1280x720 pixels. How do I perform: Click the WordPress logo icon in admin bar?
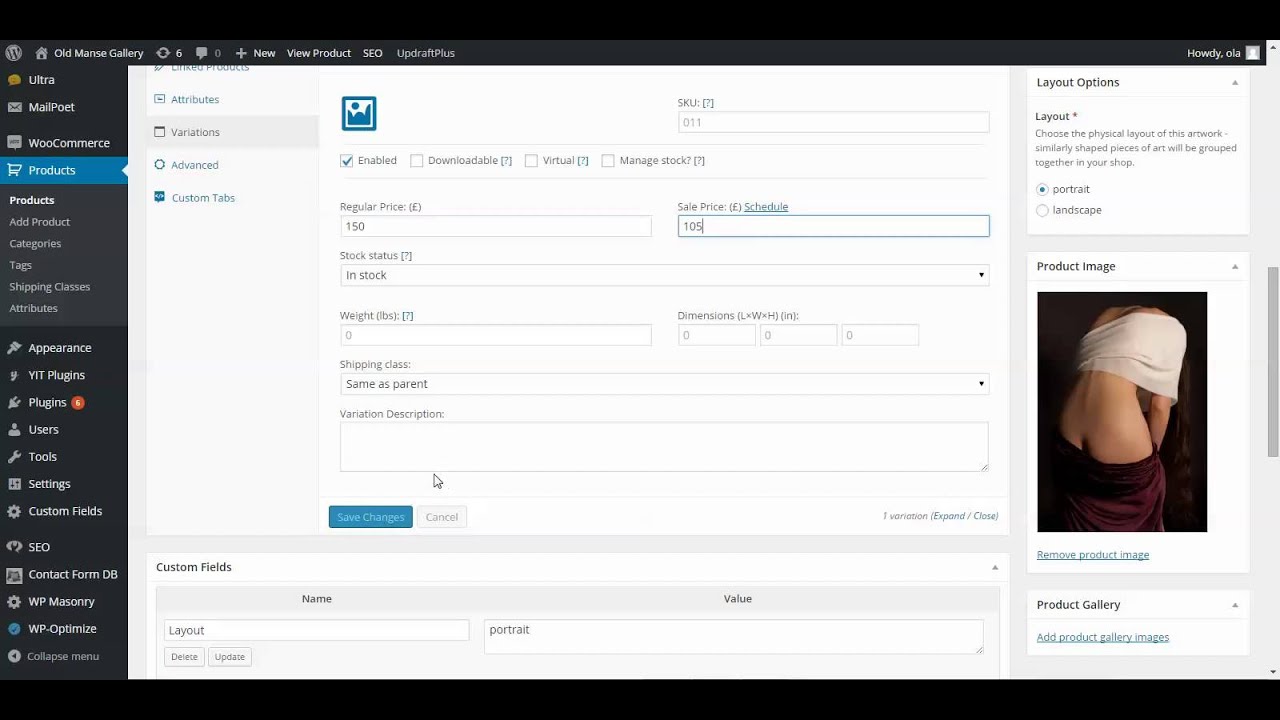click(13, 53)
